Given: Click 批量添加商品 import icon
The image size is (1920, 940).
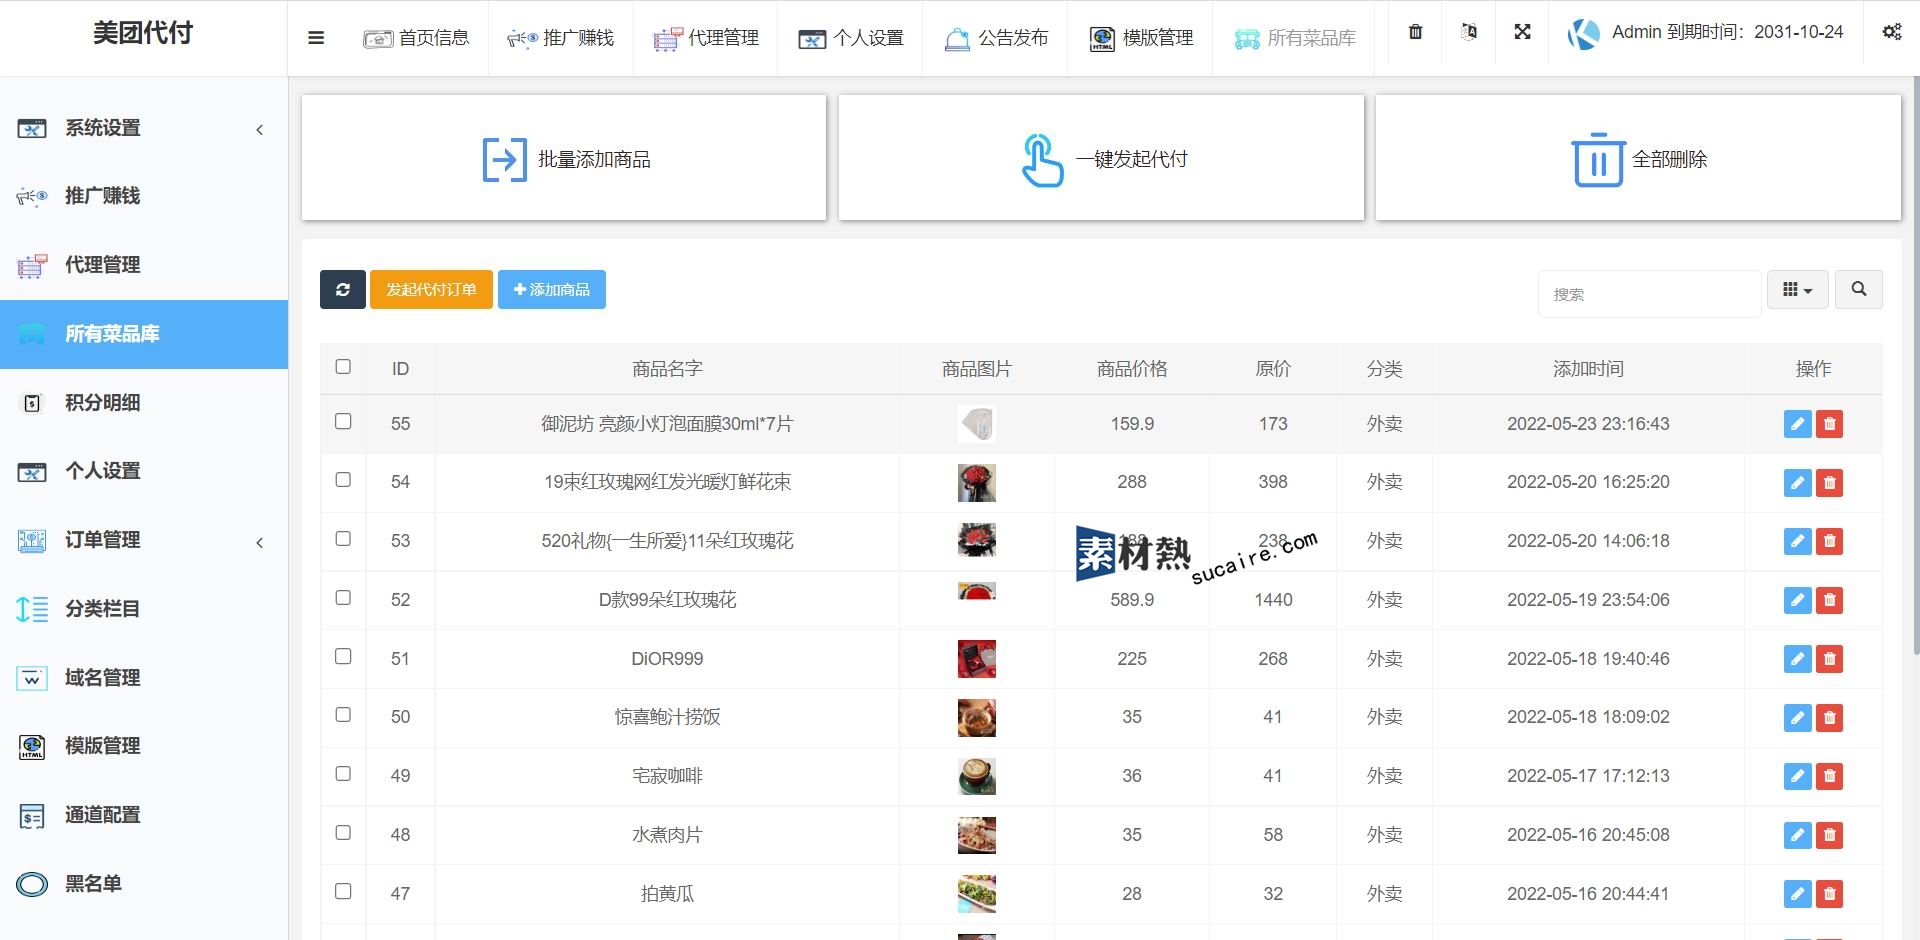Looking at the screenshot, I should coord(504,160).
